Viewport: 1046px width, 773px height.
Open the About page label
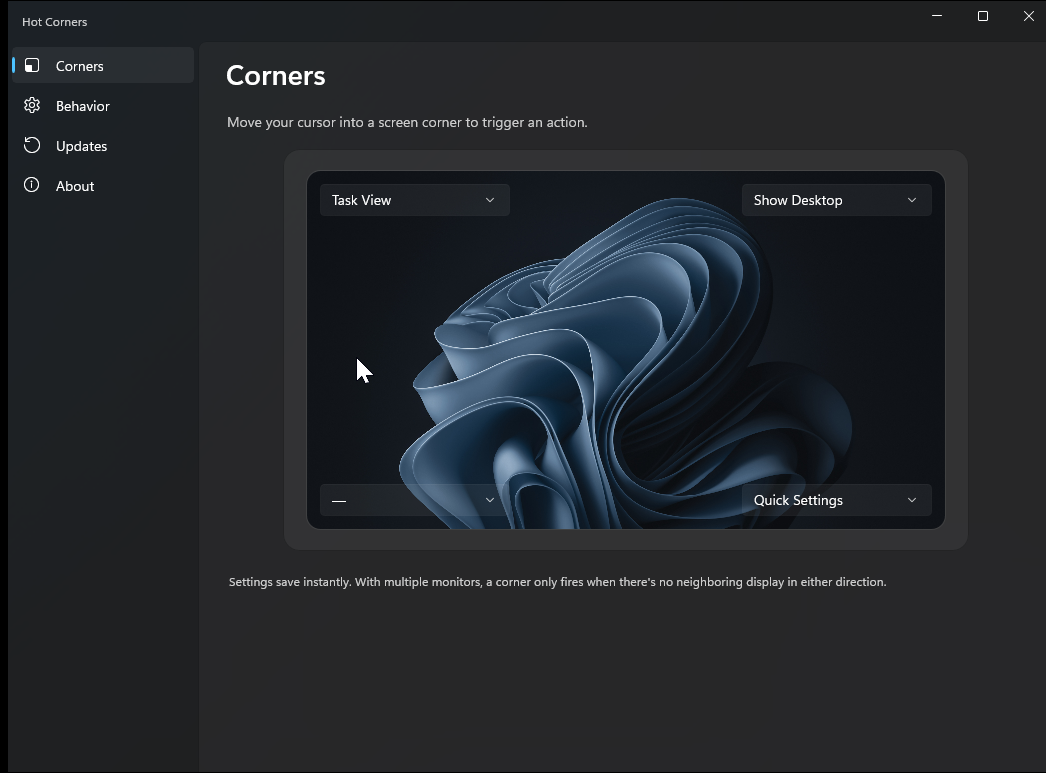click(75, 186)
